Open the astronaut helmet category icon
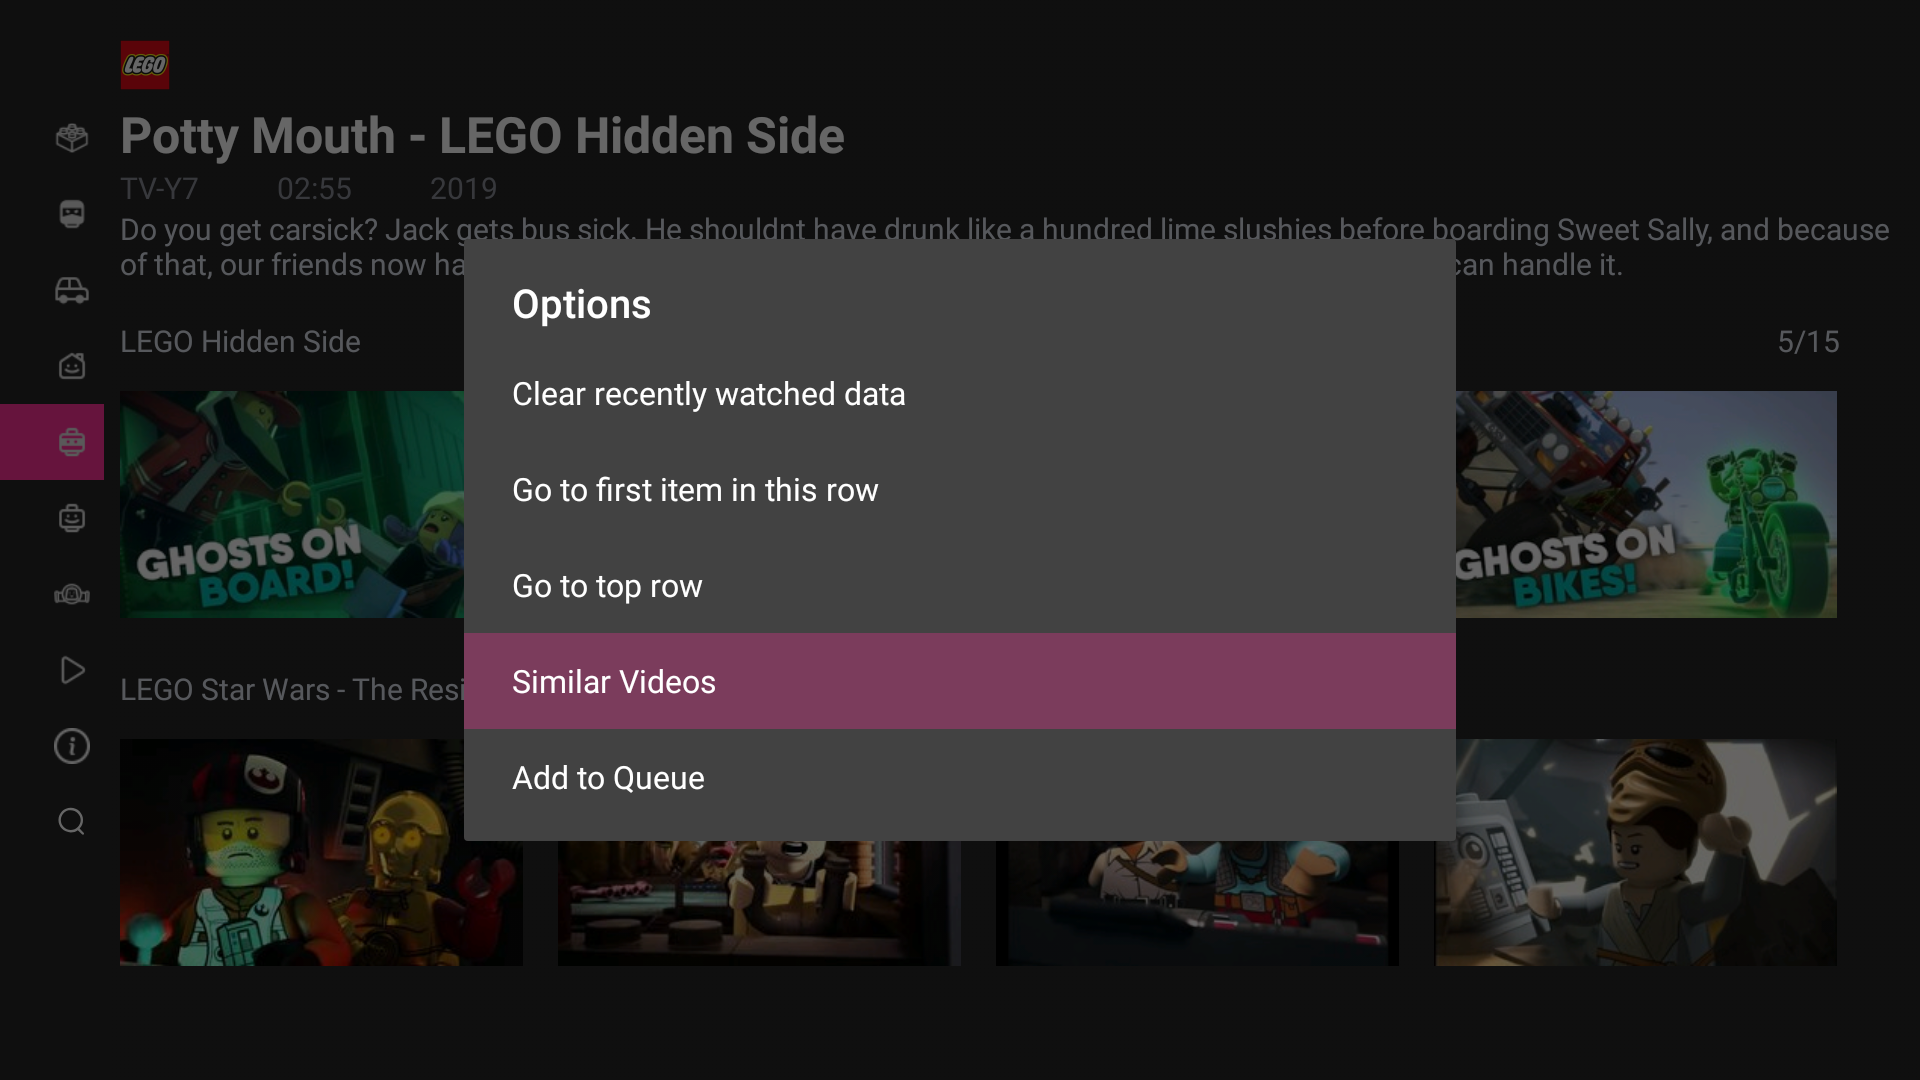Image resolution: width=1920 pixels, height=1080 pixels. pyautogui.click(x=72, y=595)
